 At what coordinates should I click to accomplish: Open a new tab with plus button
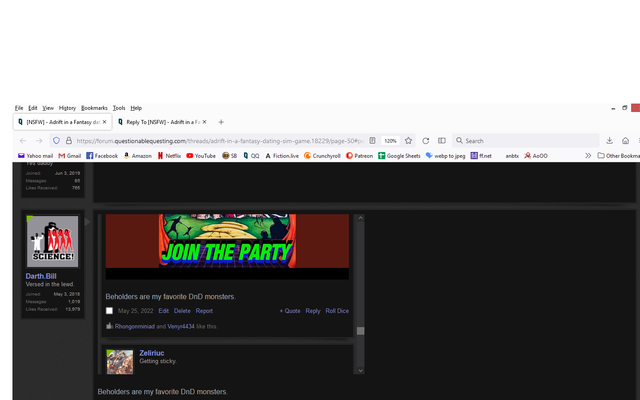tap(221, 122)
